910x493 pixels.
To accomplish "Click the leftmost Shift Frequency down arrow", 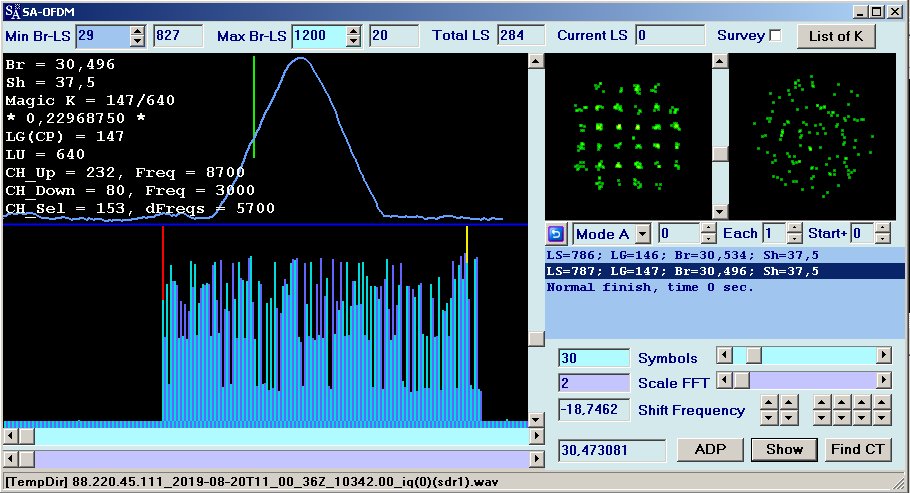I will (x=769, y=418).
